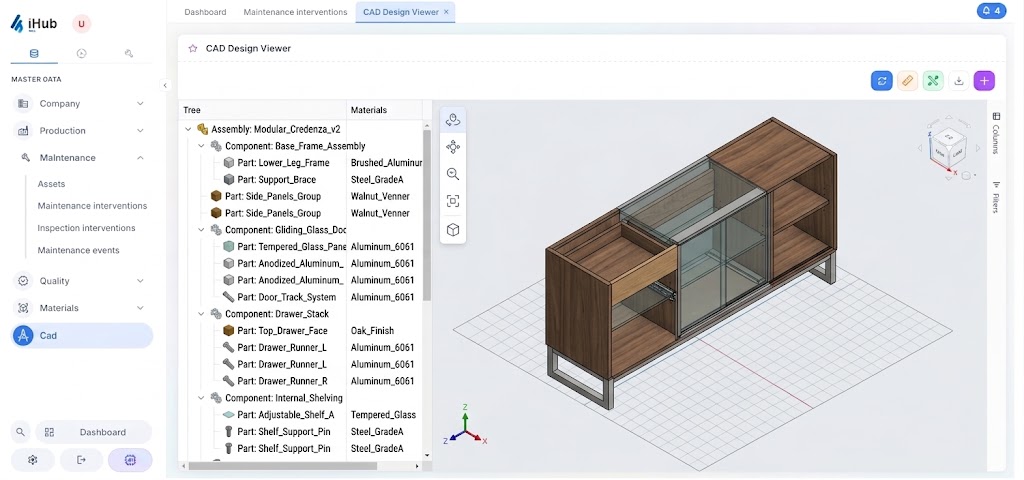Select the zoom magnifier tool

click(453, 174)
